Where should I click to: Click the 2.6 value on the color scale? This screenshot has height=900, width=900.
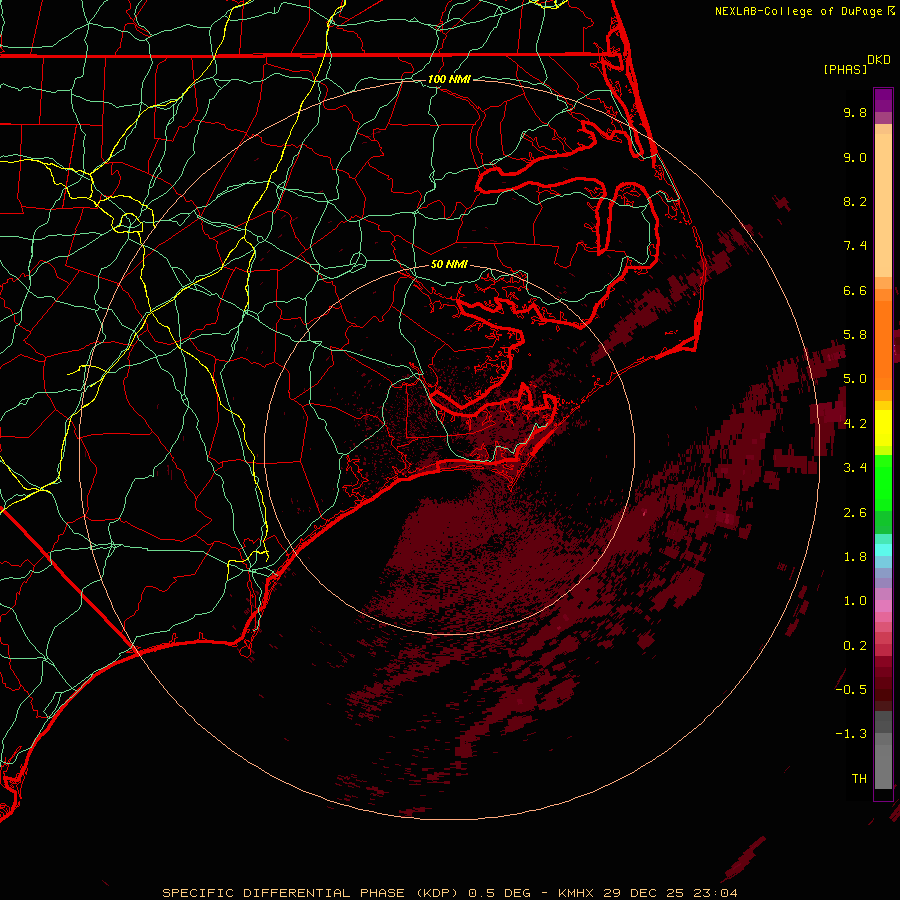855,513
